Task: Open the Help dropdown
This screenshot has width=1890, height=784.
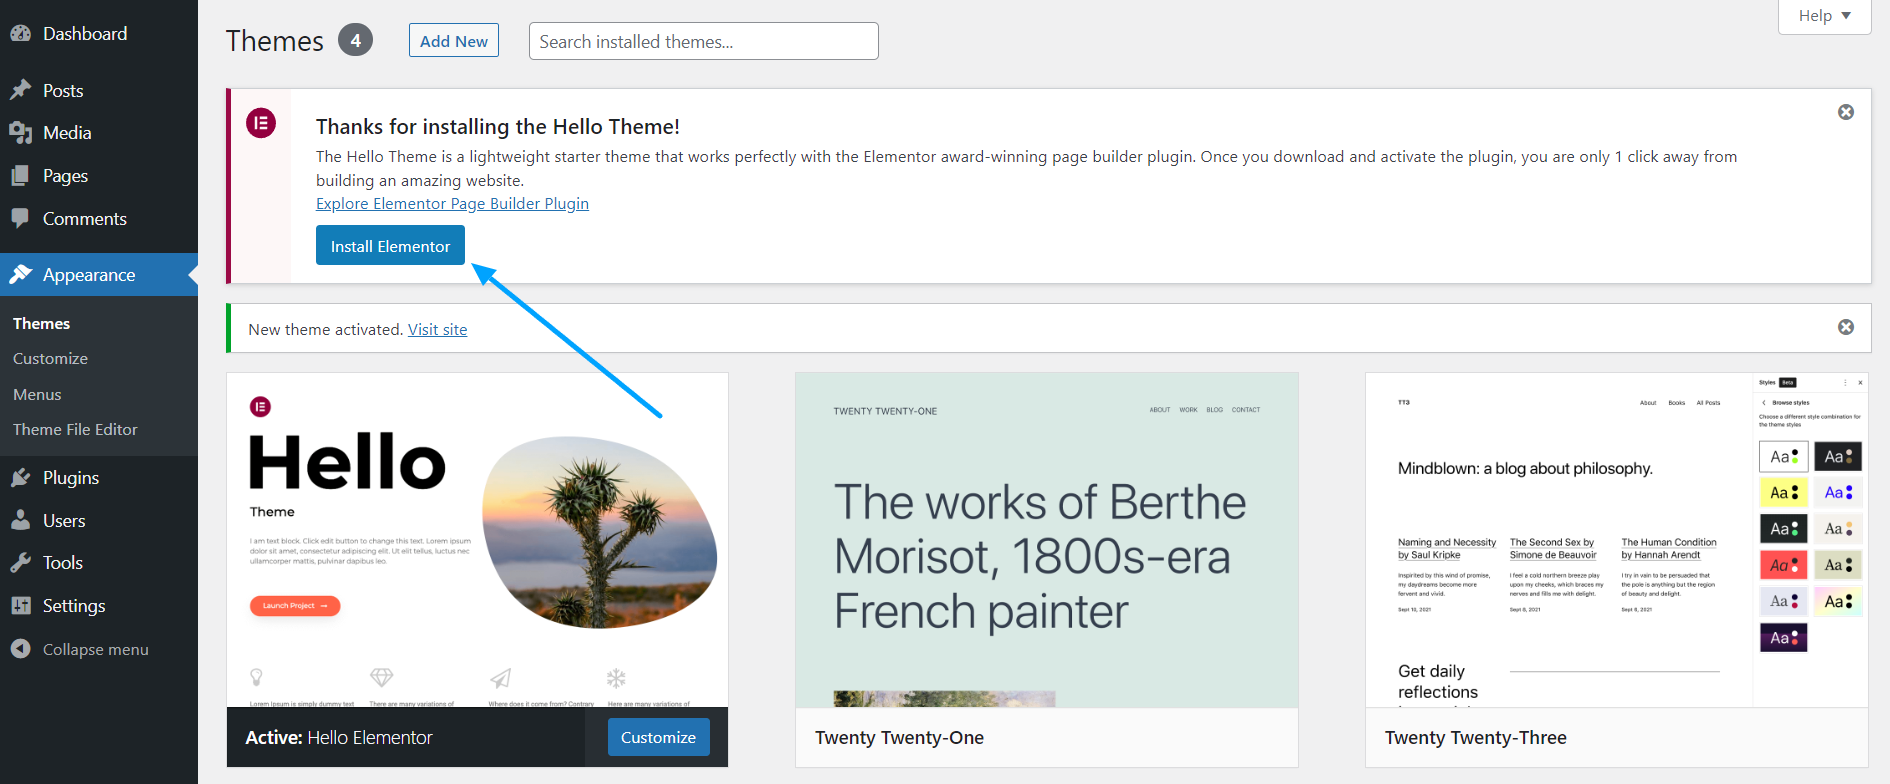Action: click(x=1825, y=16)
